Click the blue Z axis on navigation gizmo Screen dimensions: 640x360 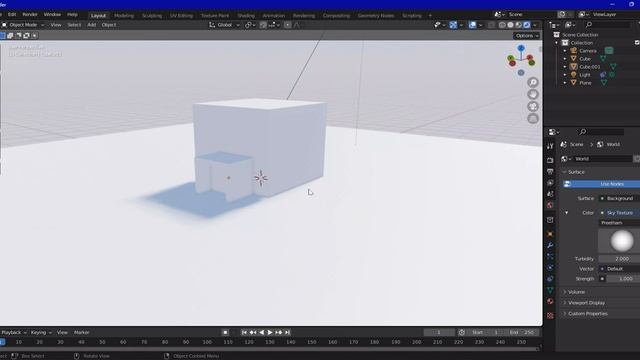[x=521, y=48]
